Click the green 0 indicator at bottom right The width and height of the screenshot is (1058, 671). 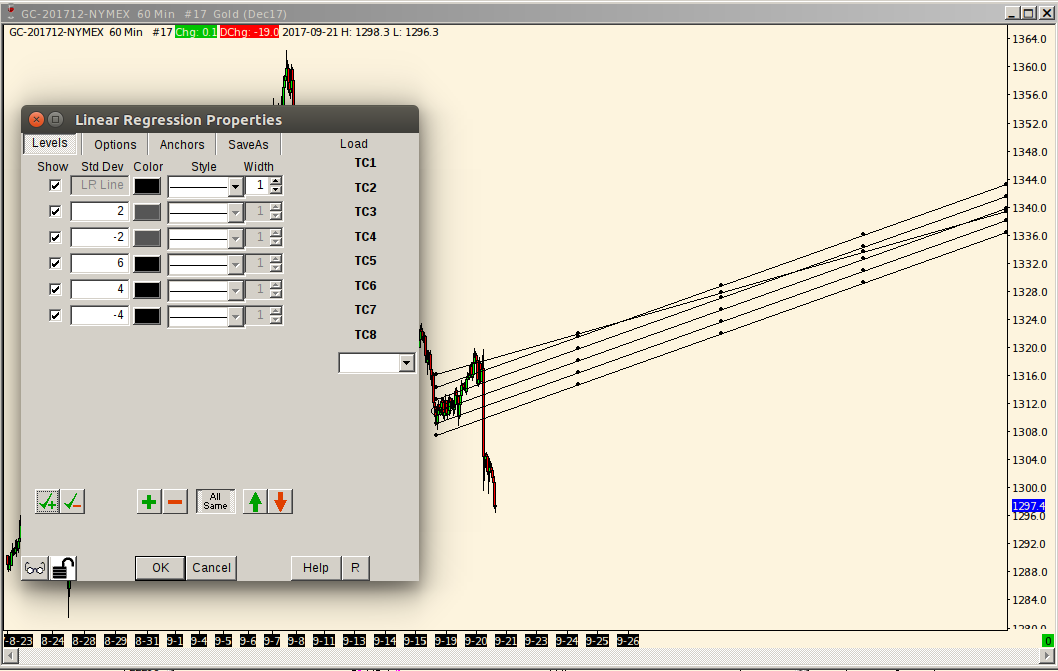point(1047,641)
